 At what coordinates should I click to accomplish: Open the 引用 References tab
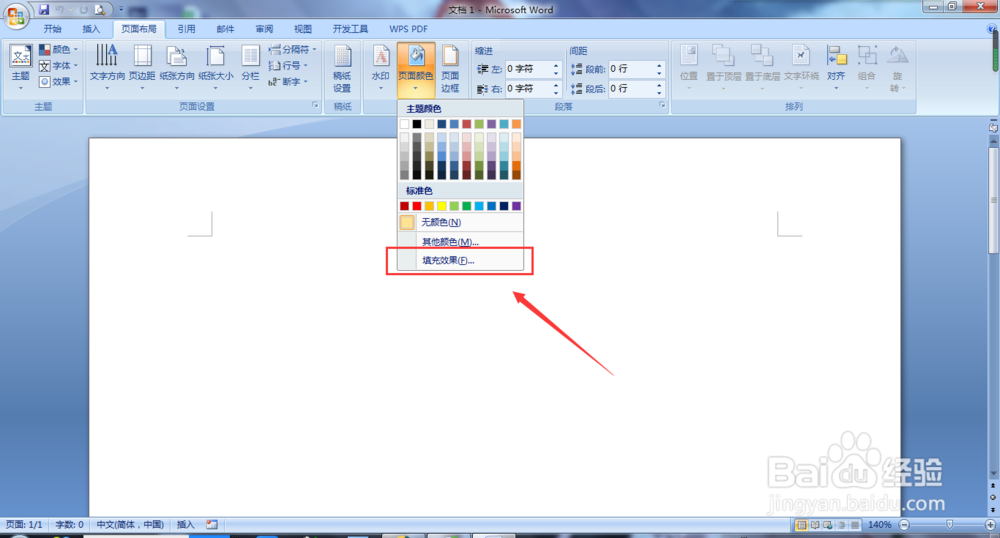[186, 29]
